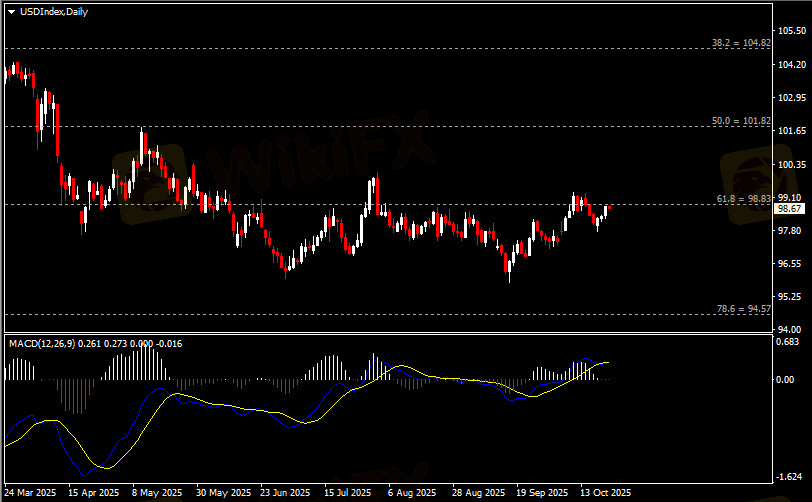
Task: Select the 50.0 = 101.82 Fibonacci label
Action: point(741,121)
